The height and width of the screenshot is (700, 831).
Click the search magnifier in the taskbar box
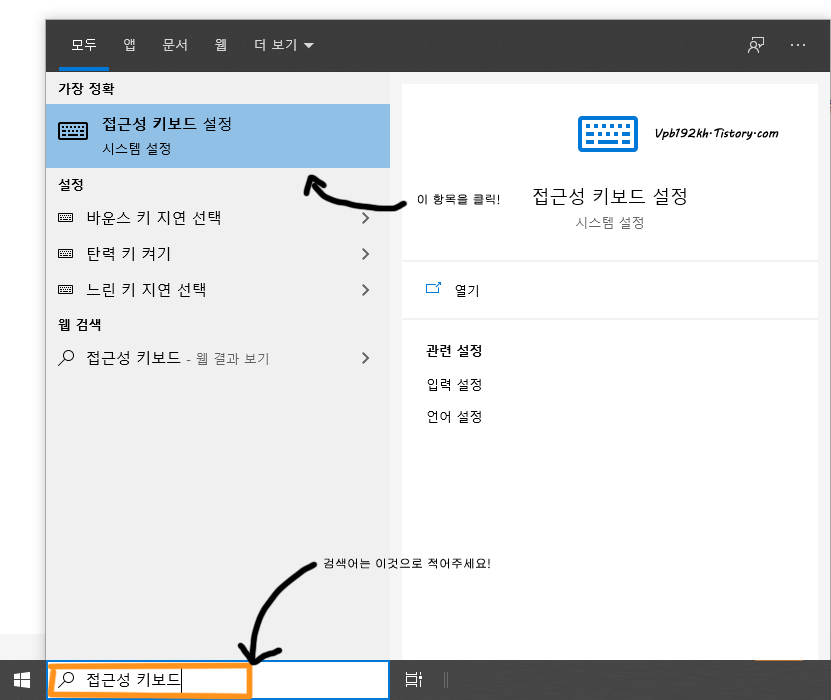point(66,679)
